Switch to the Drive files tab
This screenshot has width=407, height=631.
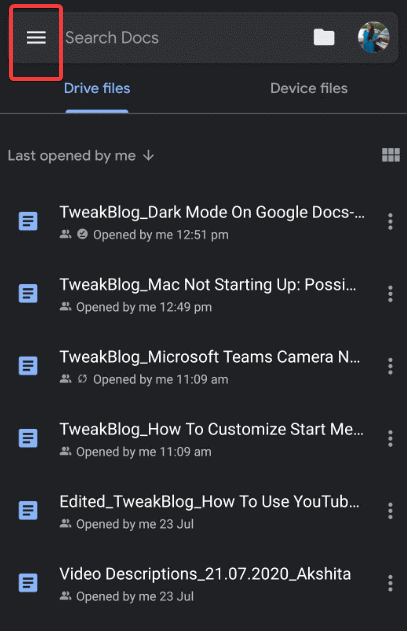pyautogui.click(x=97, y=88)
